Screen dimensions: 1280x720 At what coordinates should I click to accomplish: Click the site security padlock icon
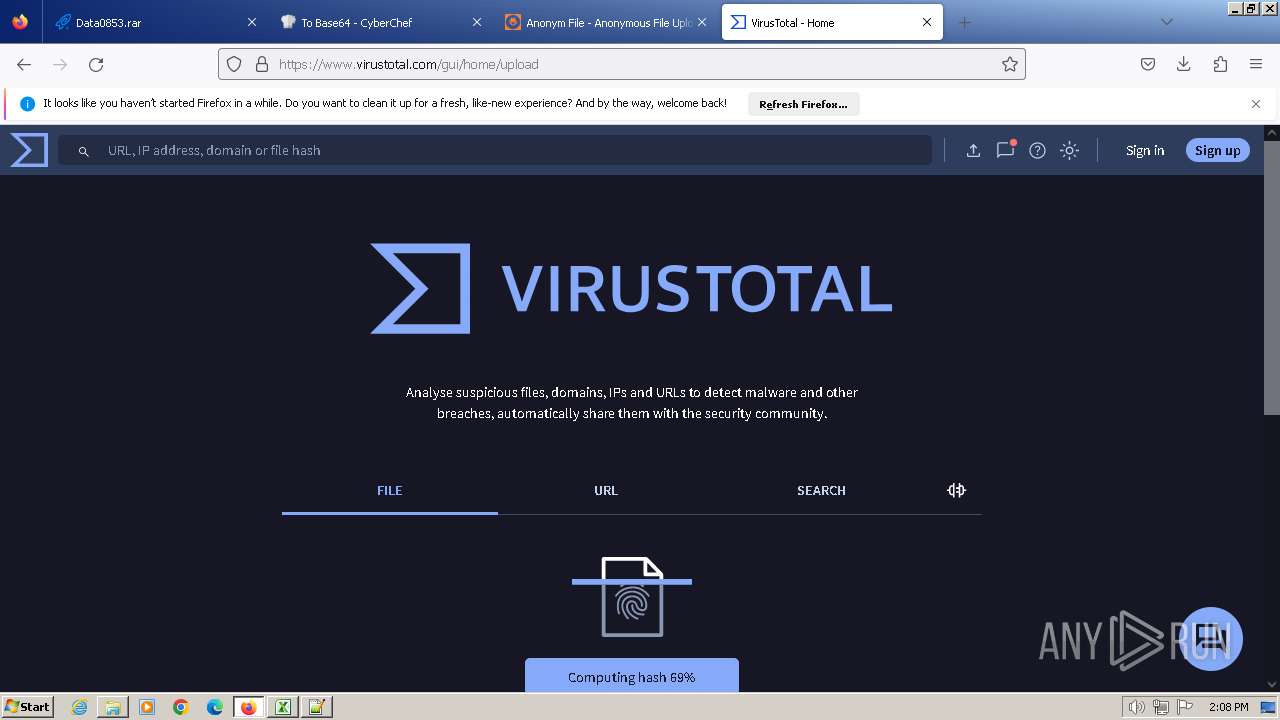pos(262,64)
